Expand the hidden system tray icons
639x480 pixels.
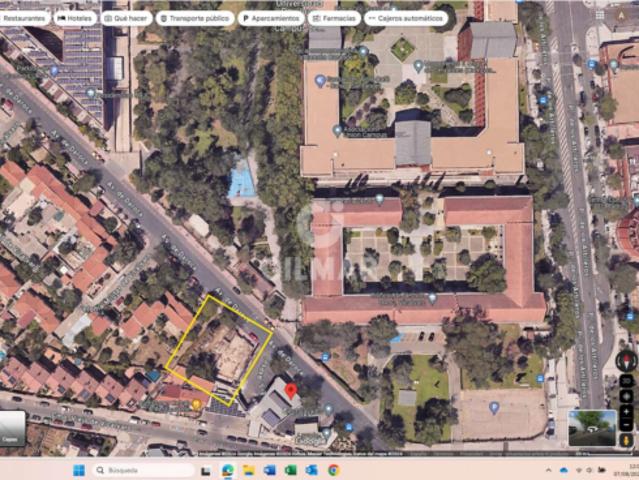click(549, 471)
